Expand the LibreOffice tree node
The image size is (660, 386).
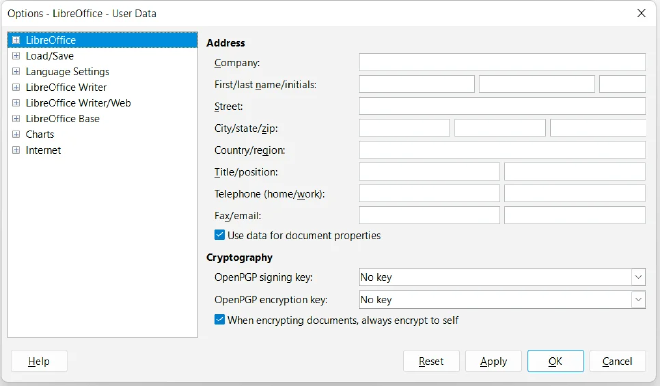click(16, 40)
